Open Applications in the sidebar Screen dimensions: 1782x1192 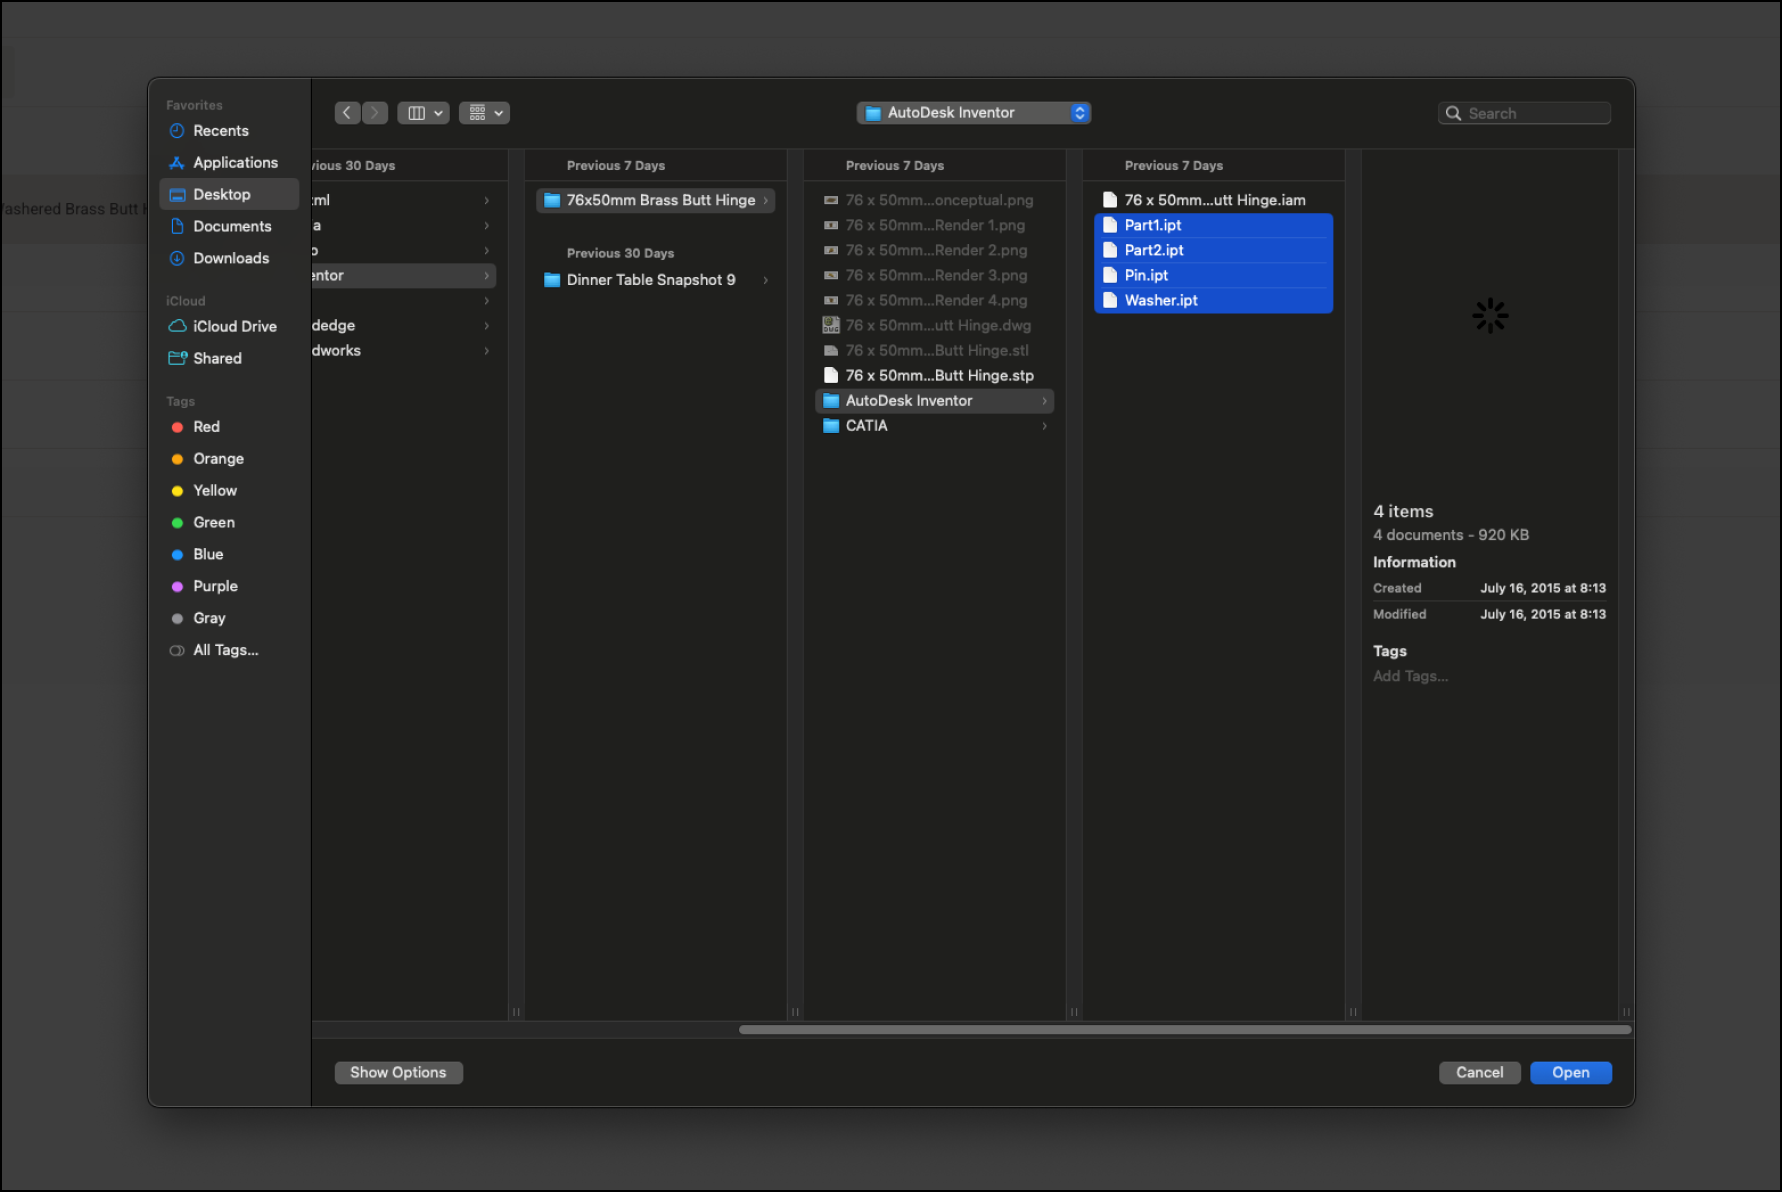click(x=235, y=163)
